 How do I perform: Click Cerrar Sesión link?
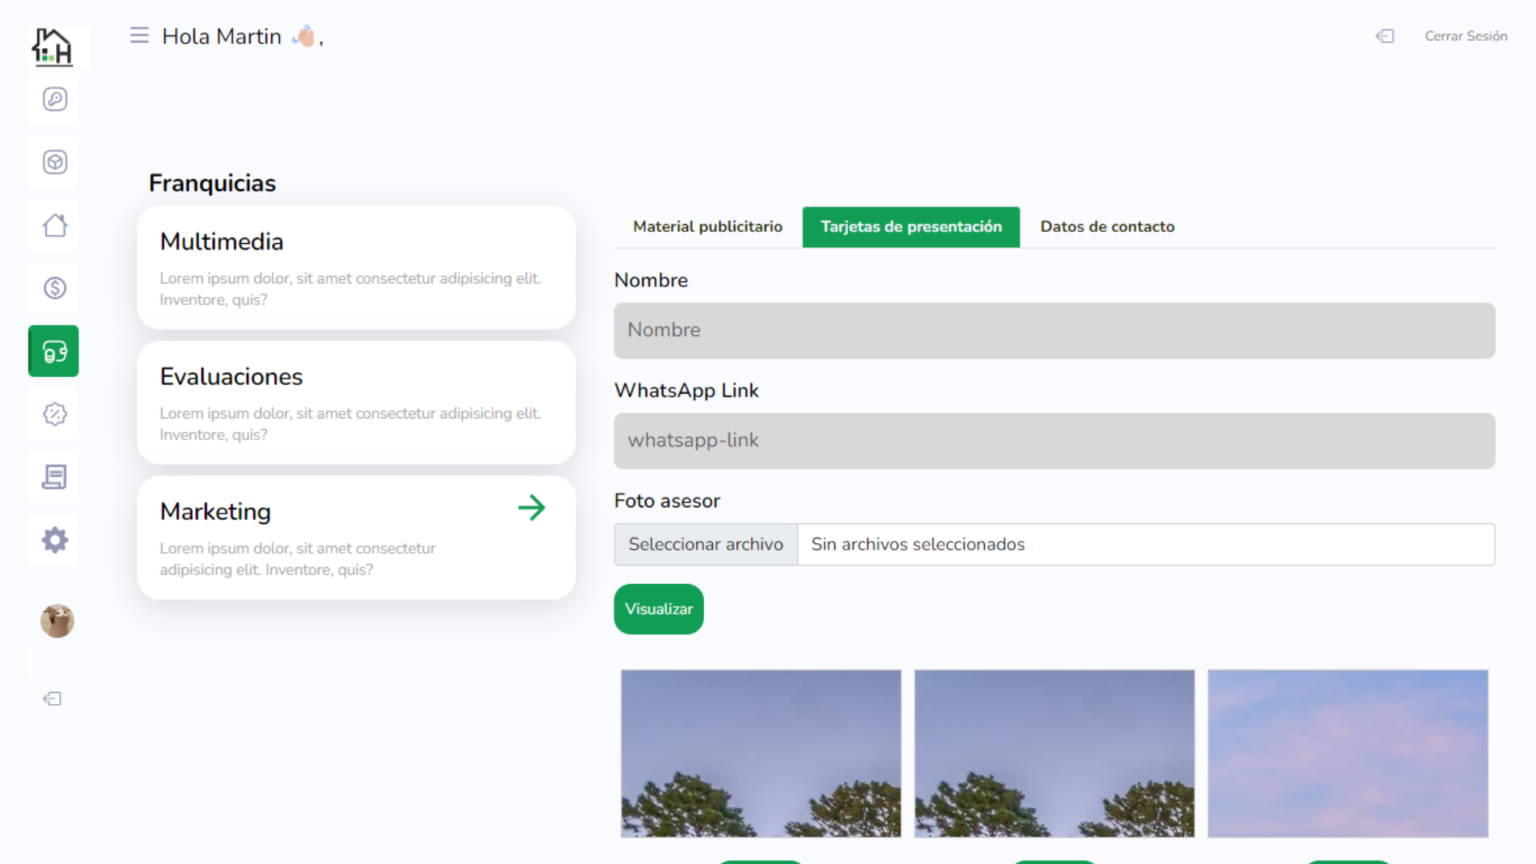click(1465, 36)
